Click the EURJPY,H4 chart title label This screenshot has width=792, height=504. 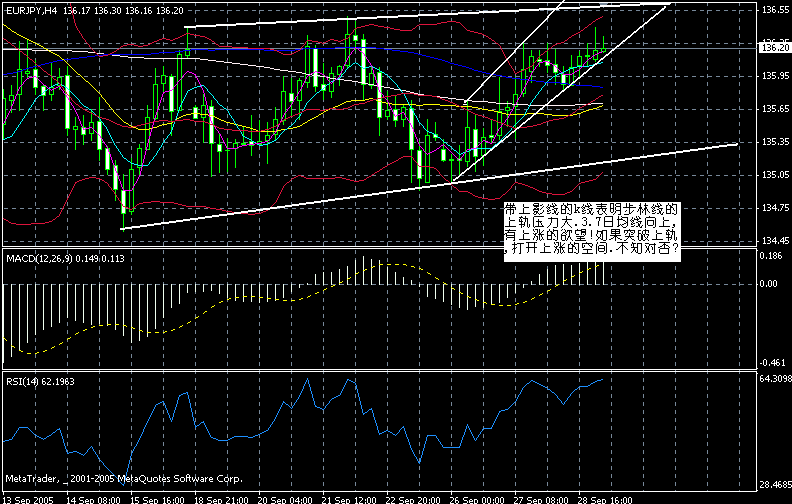[31, 10]
